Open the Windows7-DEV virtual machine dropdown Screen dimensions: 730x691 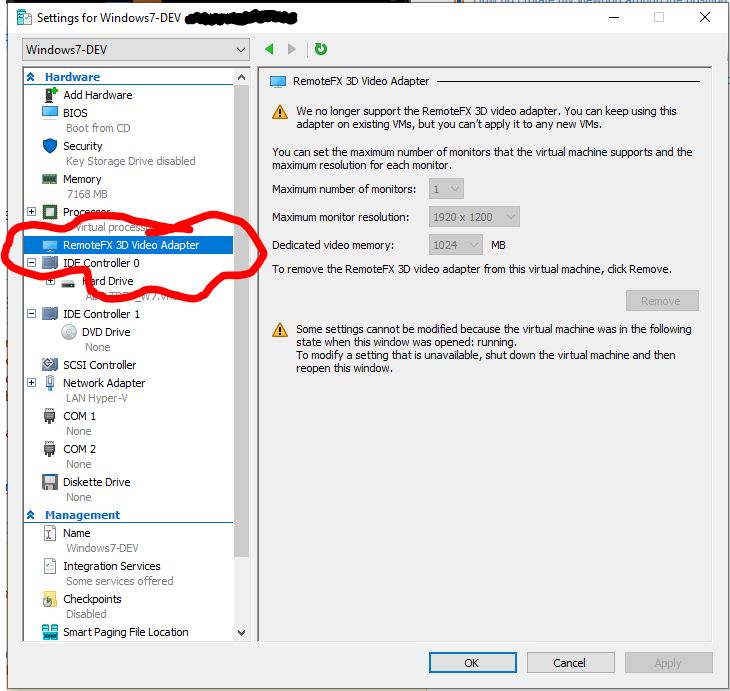click(x=136, y=49)
